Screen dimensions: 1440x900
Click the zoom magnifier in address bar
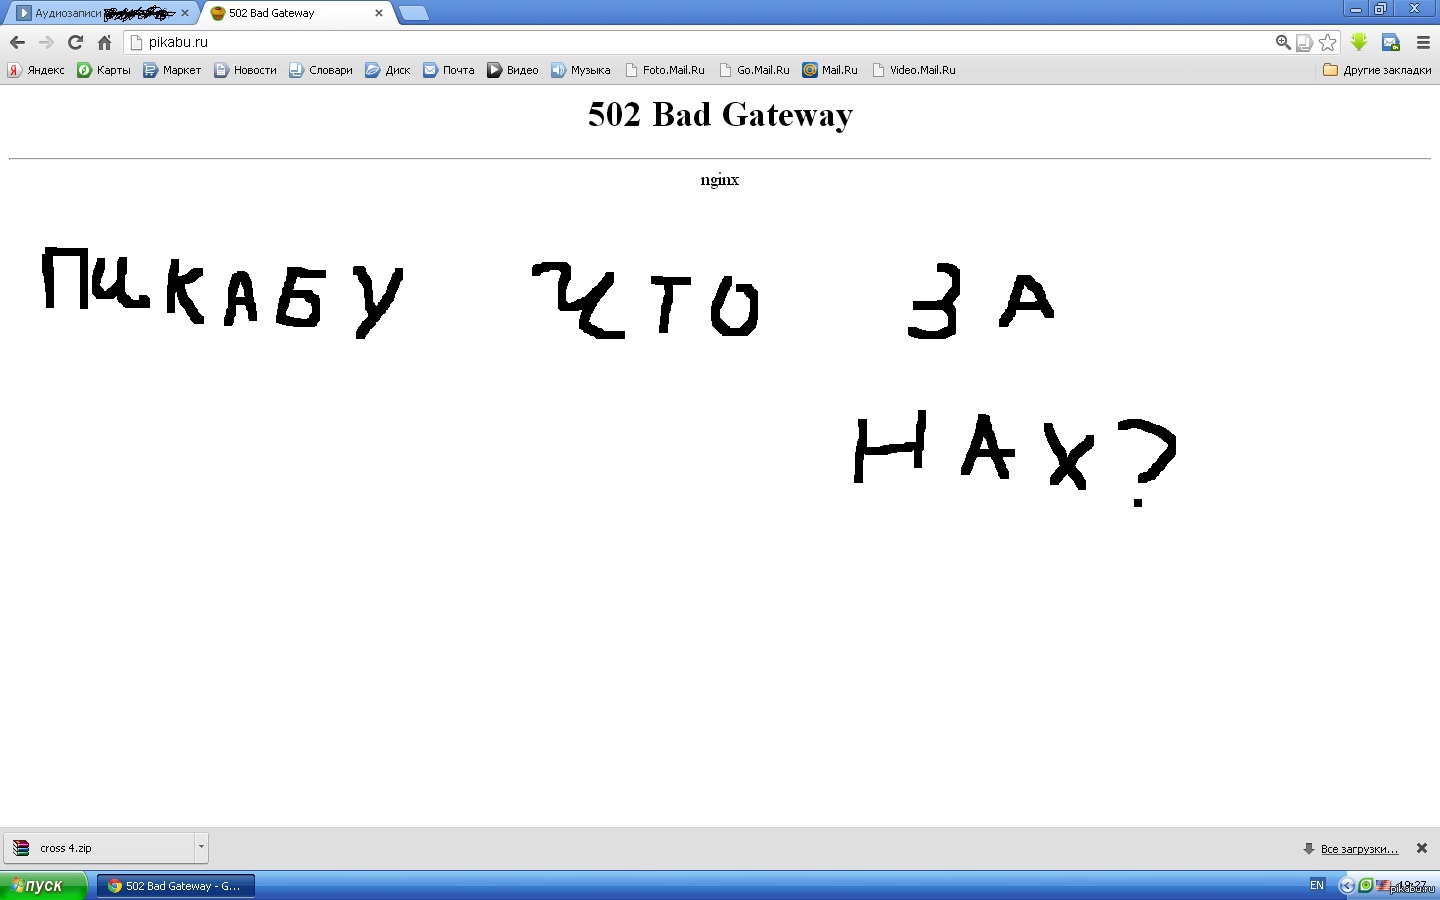[1283, 42]
